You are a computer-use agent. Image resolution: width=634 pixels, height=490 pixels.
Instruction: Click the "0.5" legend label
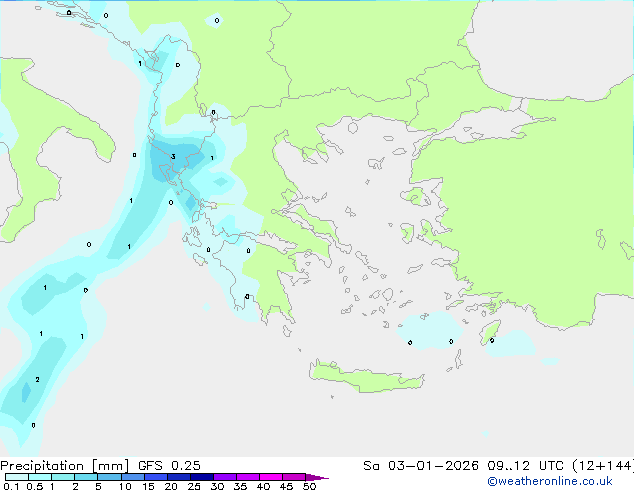click(35, 486)
